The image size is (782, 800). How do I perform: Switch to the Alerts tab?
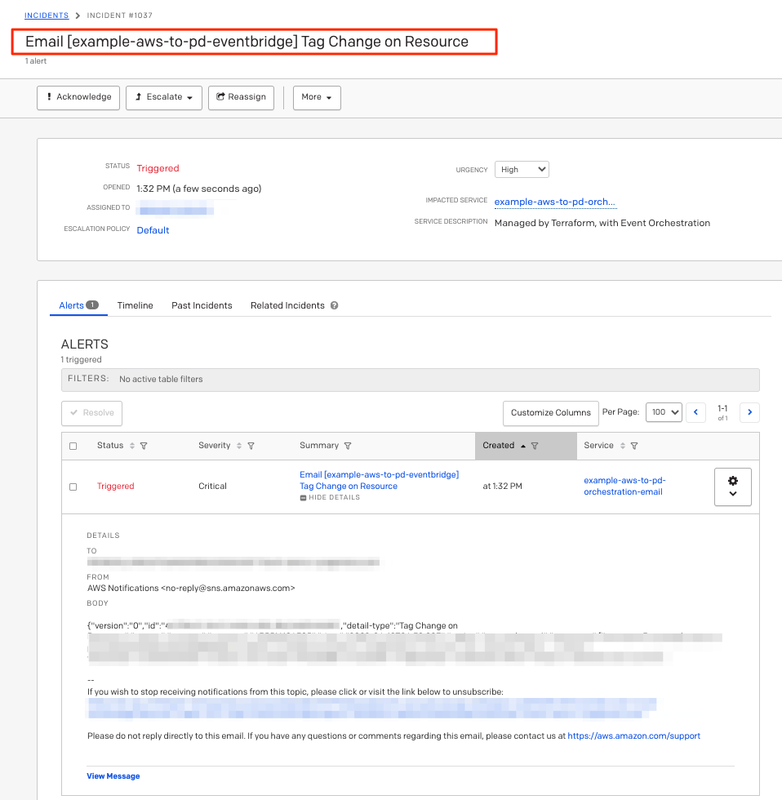(78, 305)
